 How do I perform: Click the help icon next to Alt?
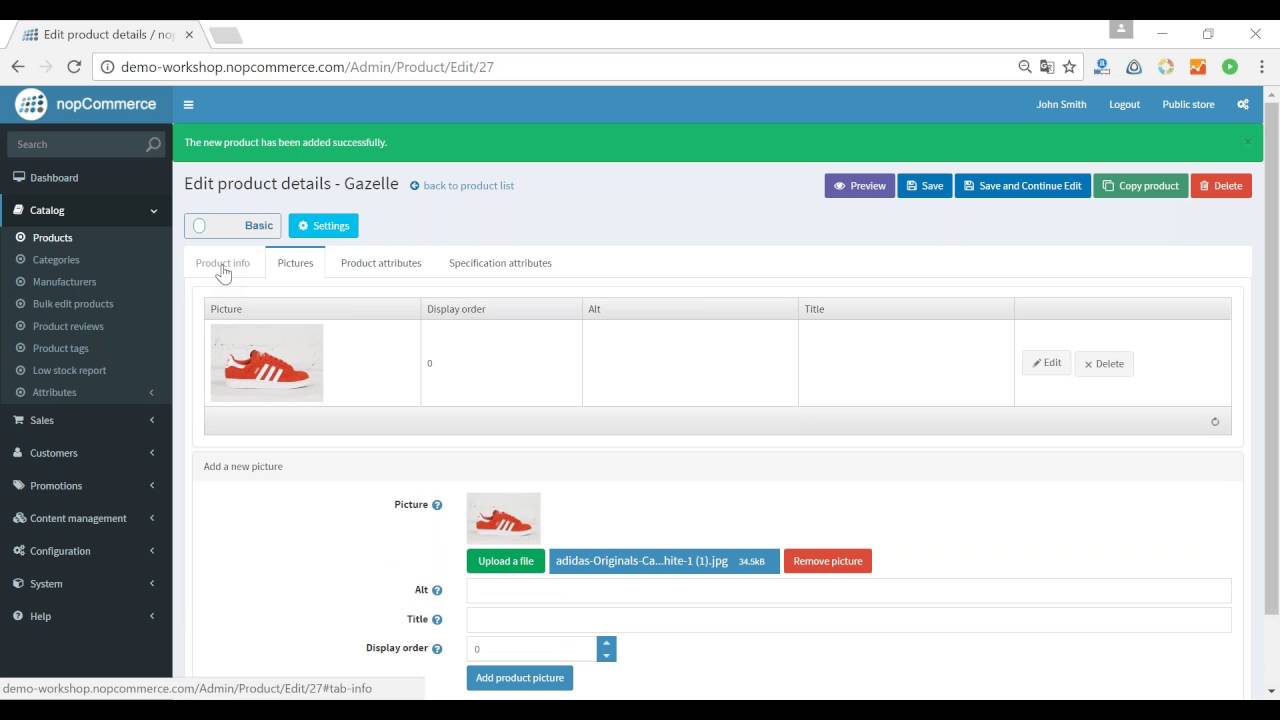437,591
